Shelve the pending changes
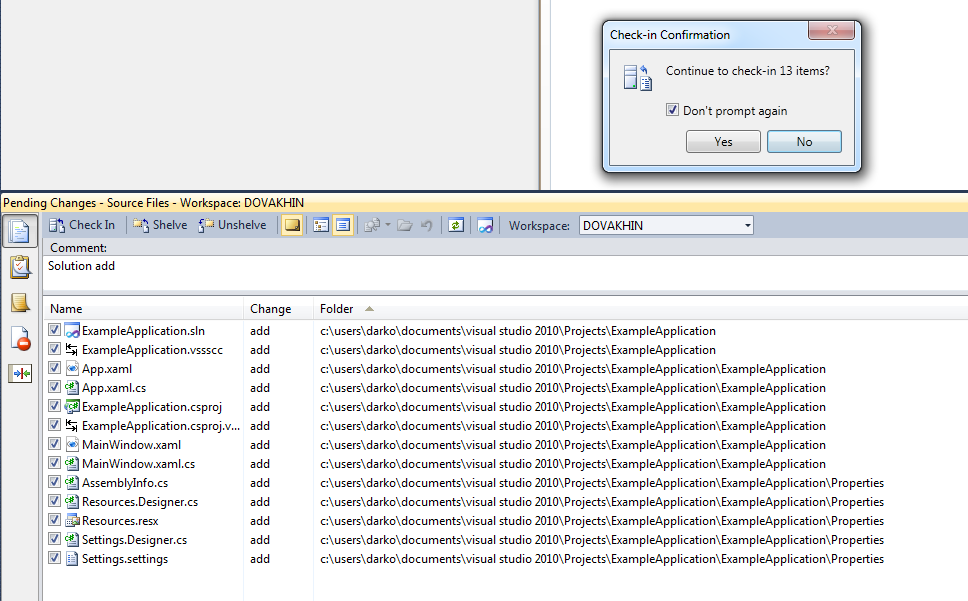 (160, 225)
